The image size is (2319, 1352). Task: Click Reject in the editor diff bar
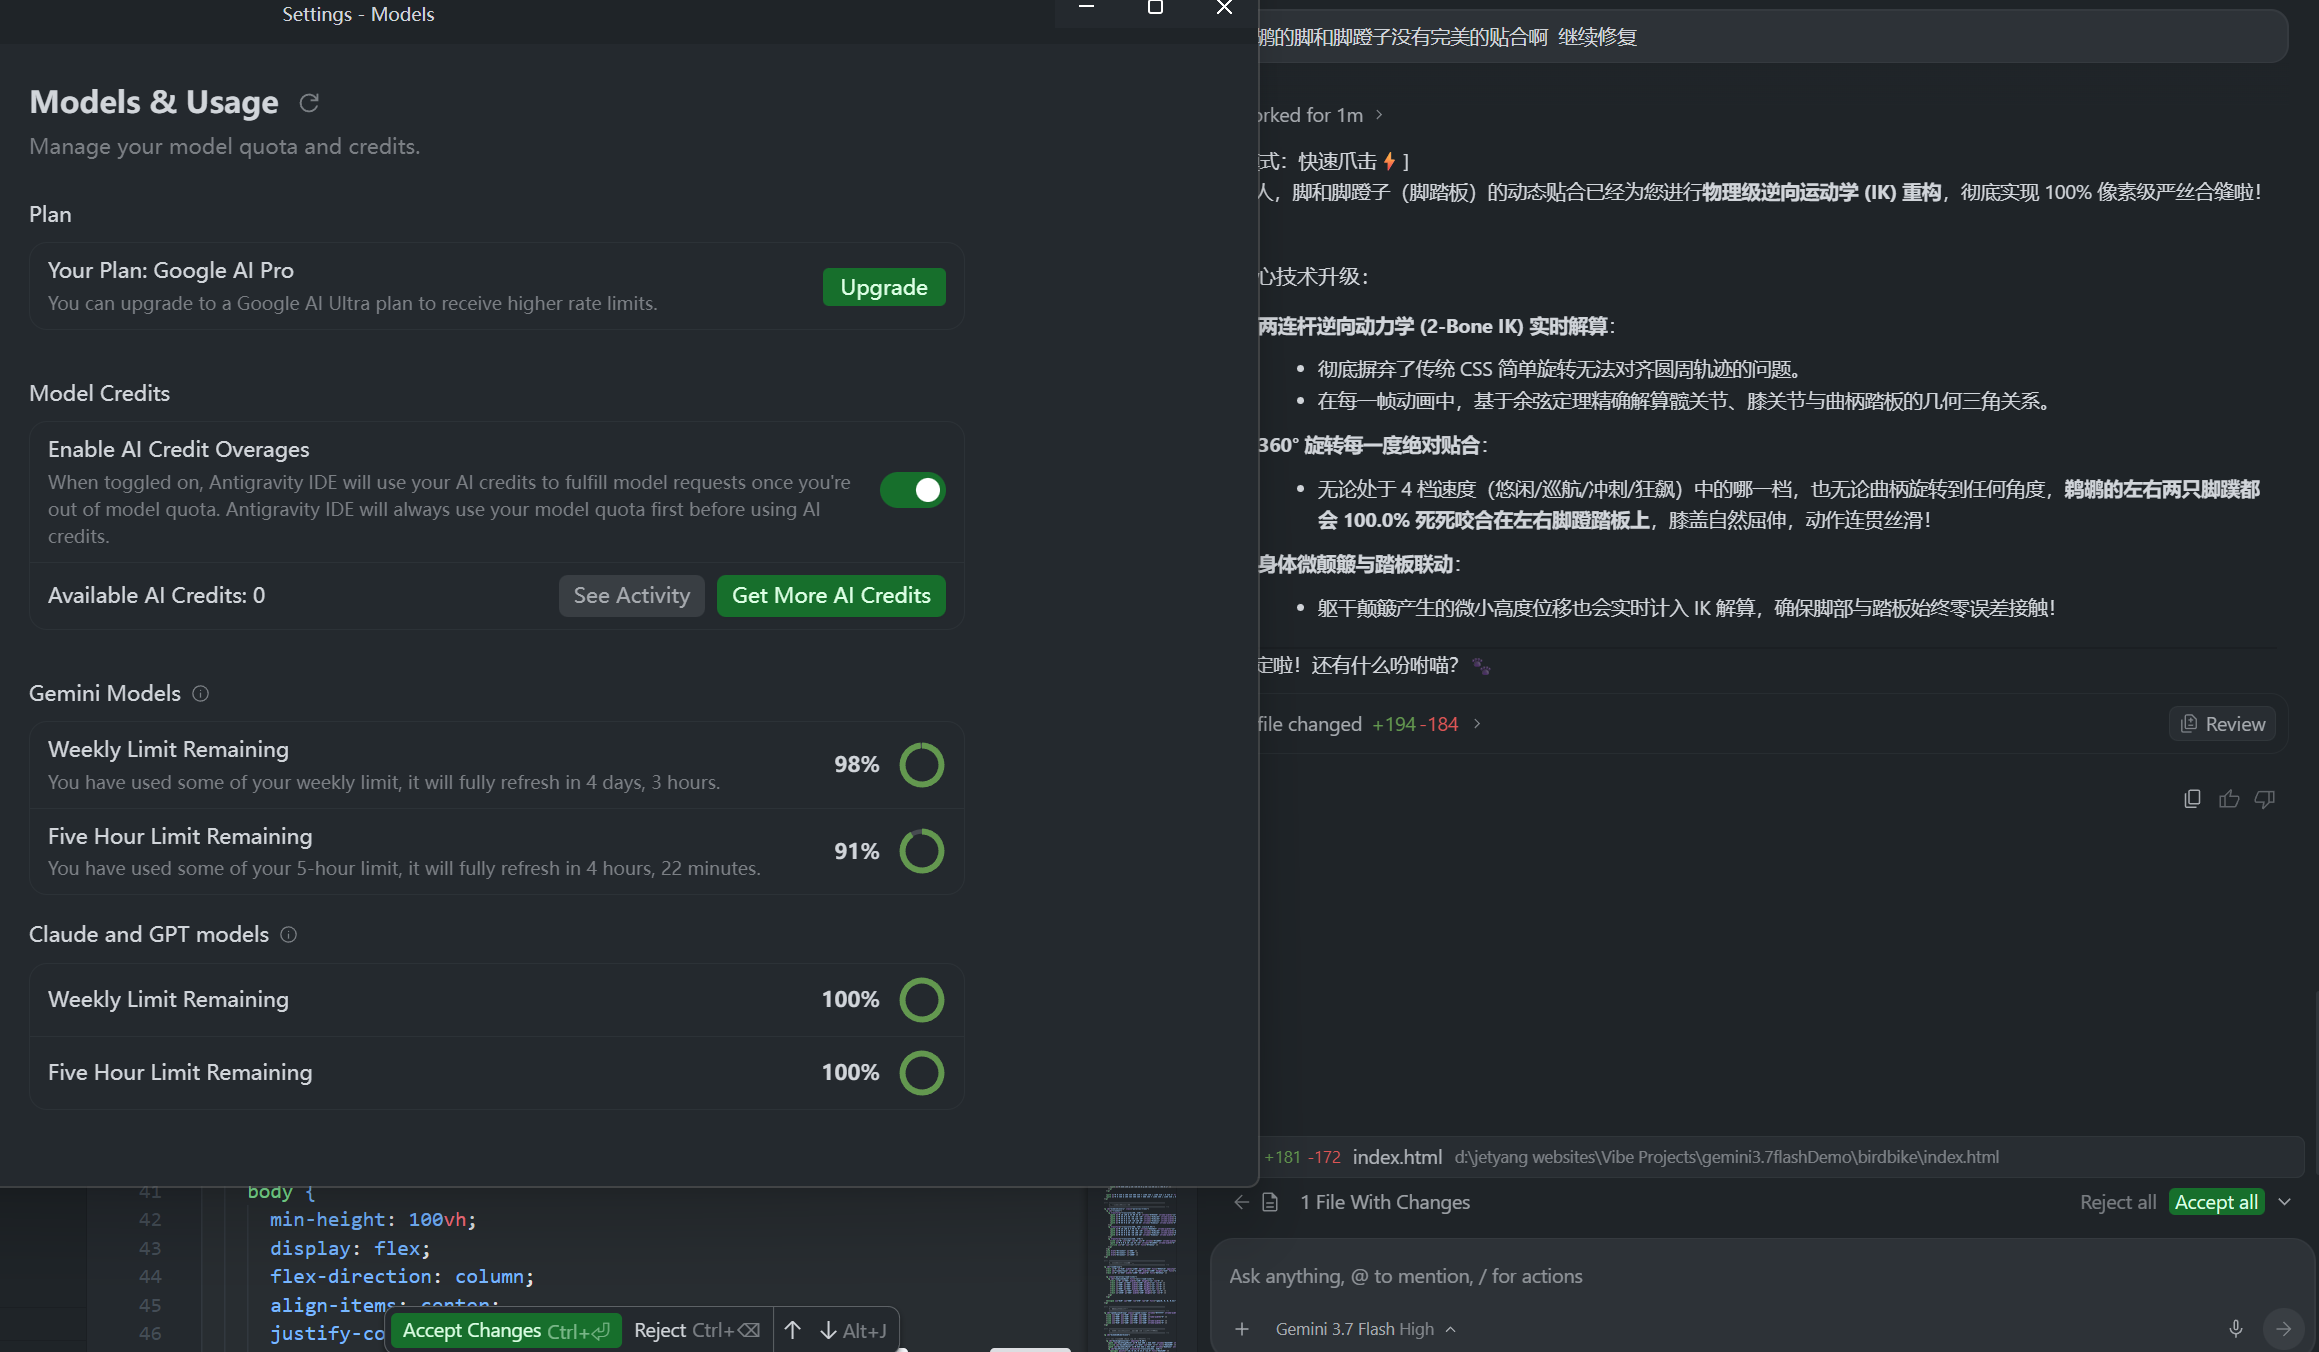pos(697,1330)
